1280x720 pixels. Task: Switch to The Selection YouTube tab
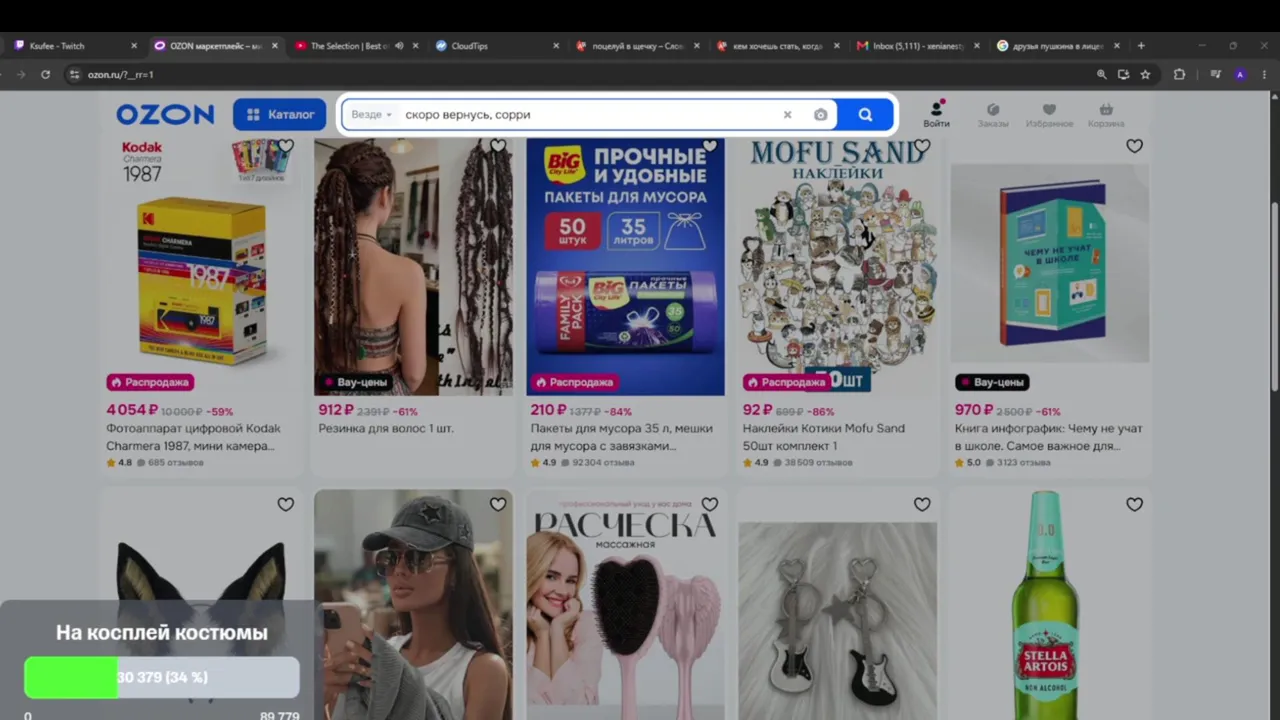click(x=355, y=46)
